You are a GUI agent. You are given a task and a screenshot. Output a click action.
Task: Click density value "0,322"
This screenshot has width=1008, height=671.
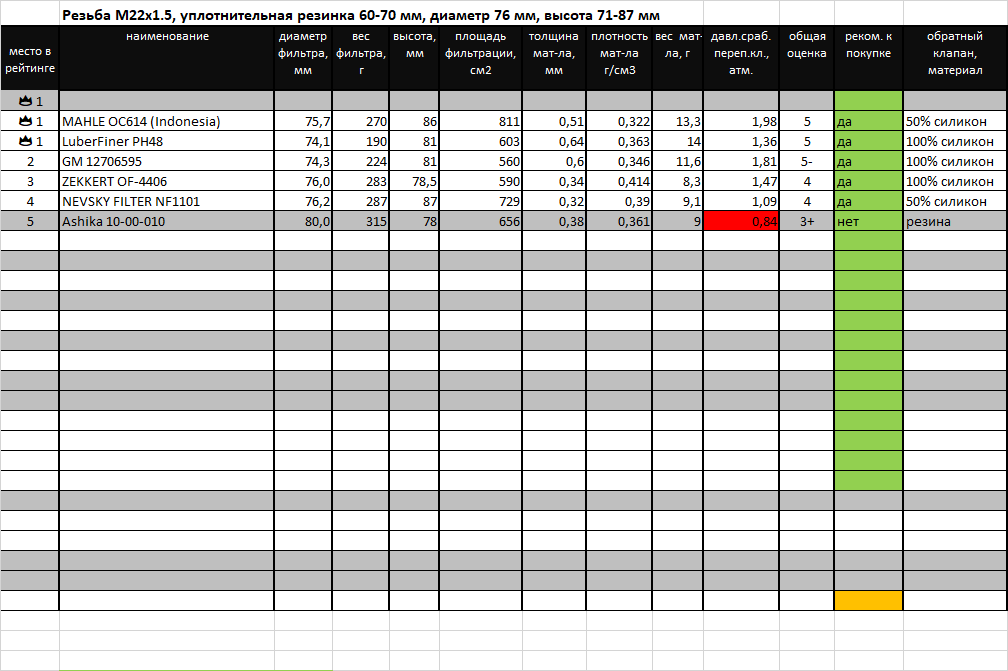pos(619,121)
